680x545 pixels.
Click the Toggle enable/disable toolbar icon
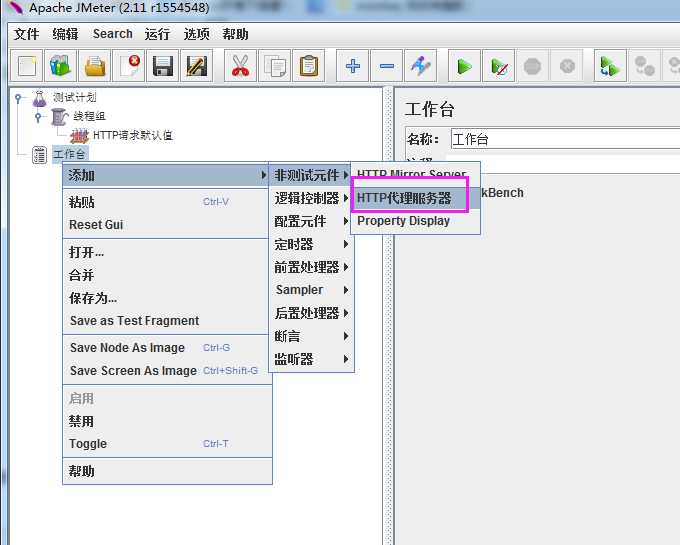[421, 66]
